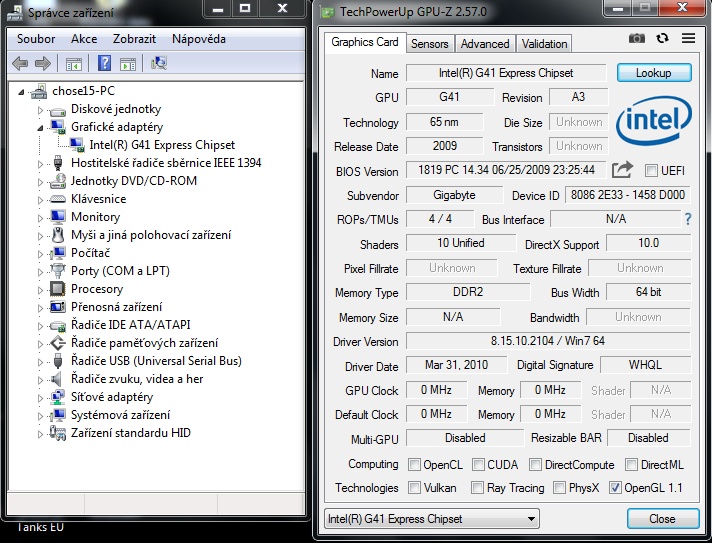Image resolution: width=712 pixels, height=543 pixels.
Task: Switch to the Validation tab
Action: click(x=544, y=44)
